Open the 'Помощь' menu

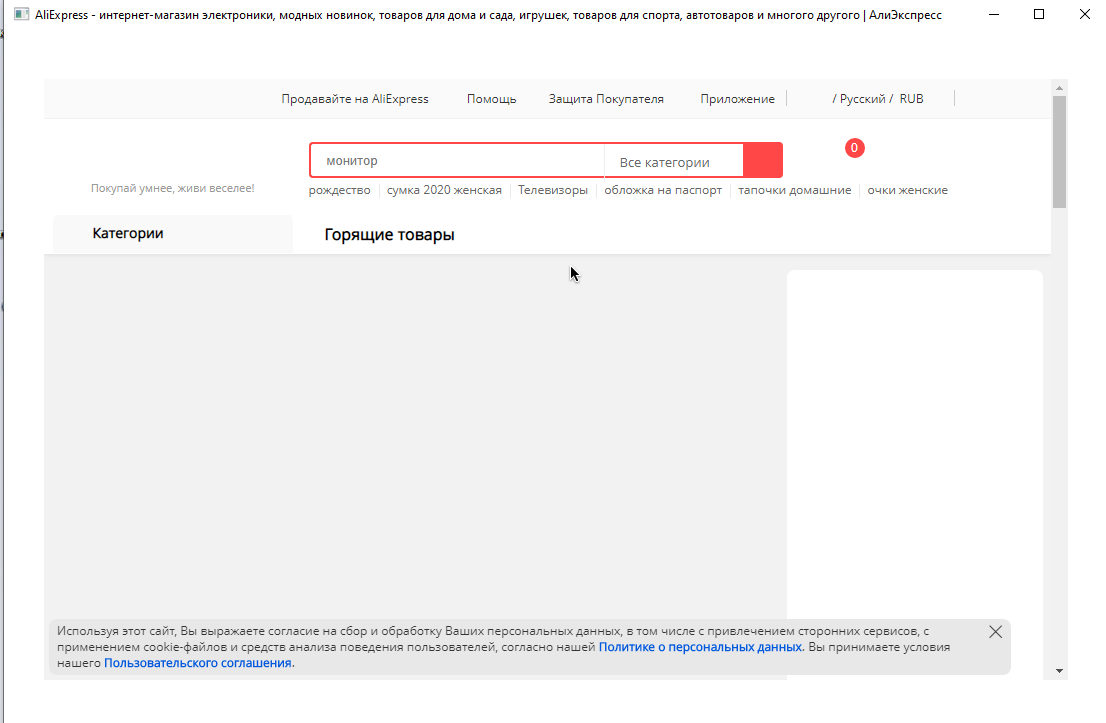[492, 99]
